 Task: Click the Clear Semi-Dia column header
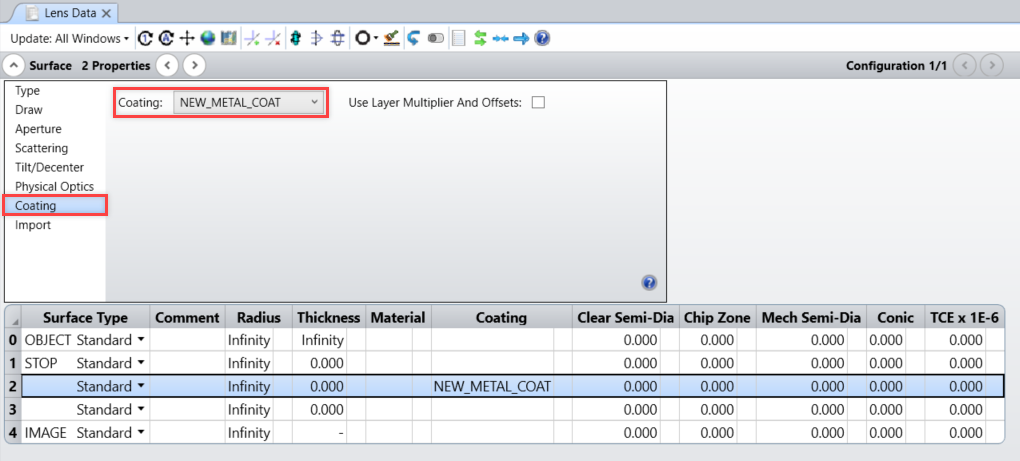tap(625, 317)
